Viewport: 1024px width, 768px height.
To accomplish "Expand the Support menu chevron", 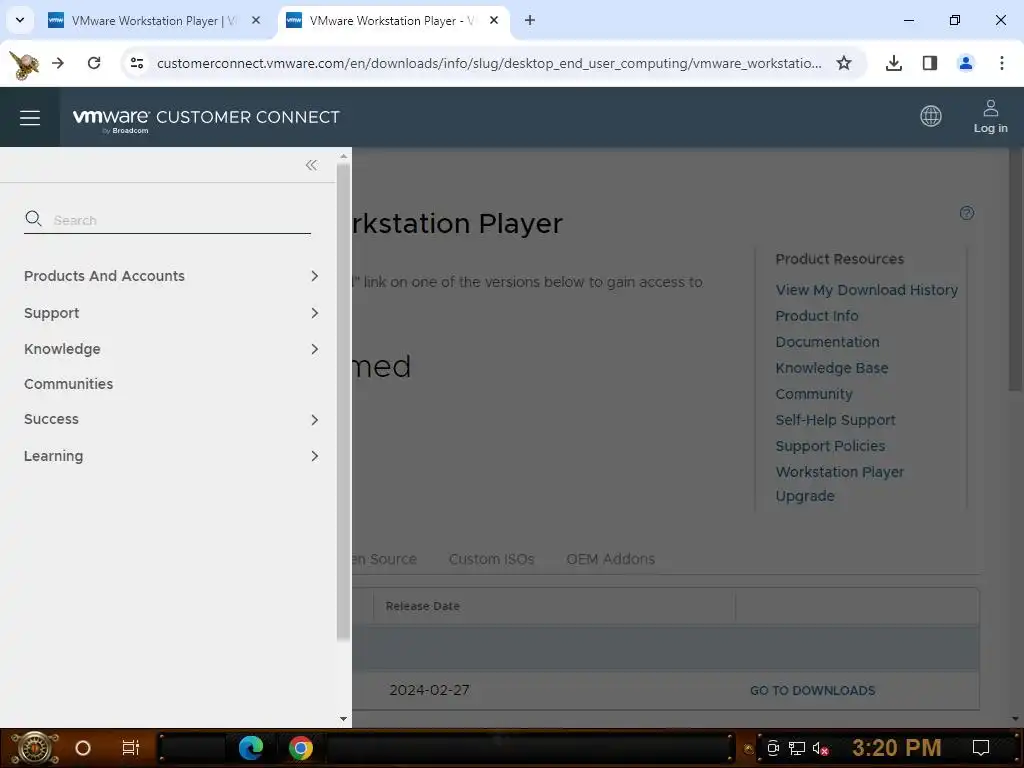I will (x=315, y=313).
